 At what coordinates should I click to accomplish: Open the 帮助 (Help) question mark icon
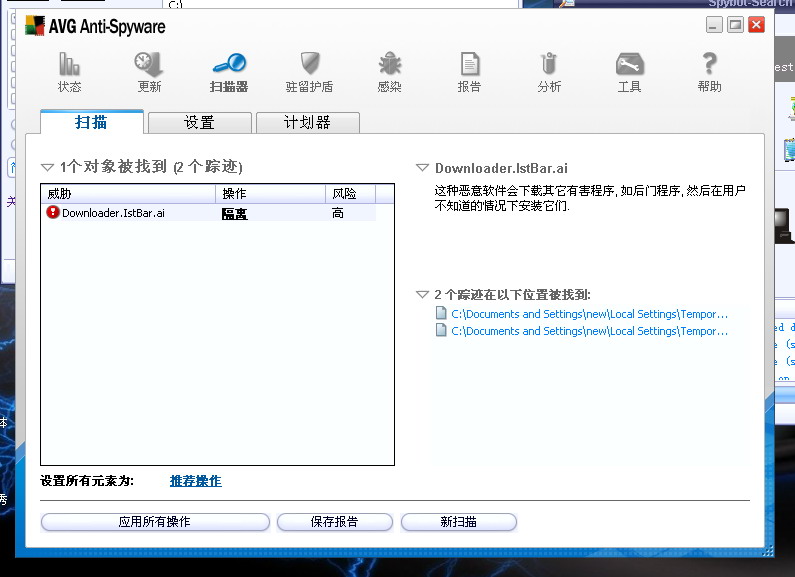click(709, 64)
